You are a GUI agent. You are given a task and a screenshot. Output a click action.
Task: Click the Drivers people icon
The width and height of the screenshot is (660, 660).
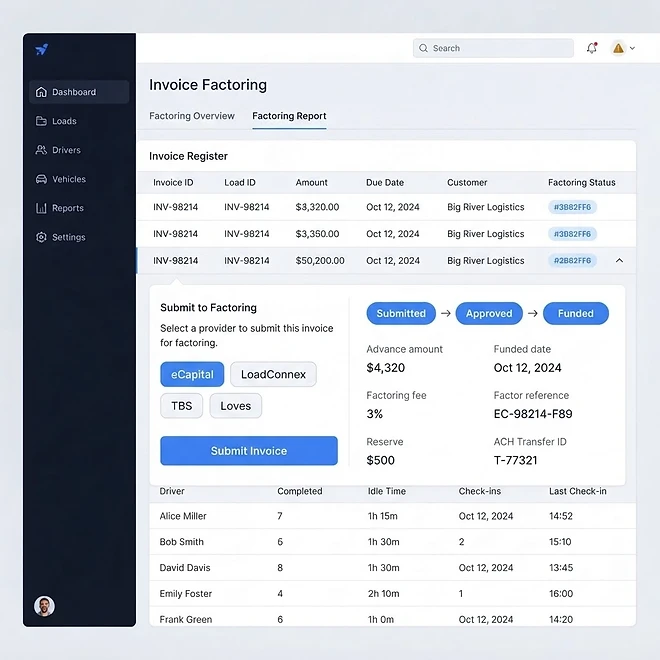pyautogui.click(x=41, y=150)
